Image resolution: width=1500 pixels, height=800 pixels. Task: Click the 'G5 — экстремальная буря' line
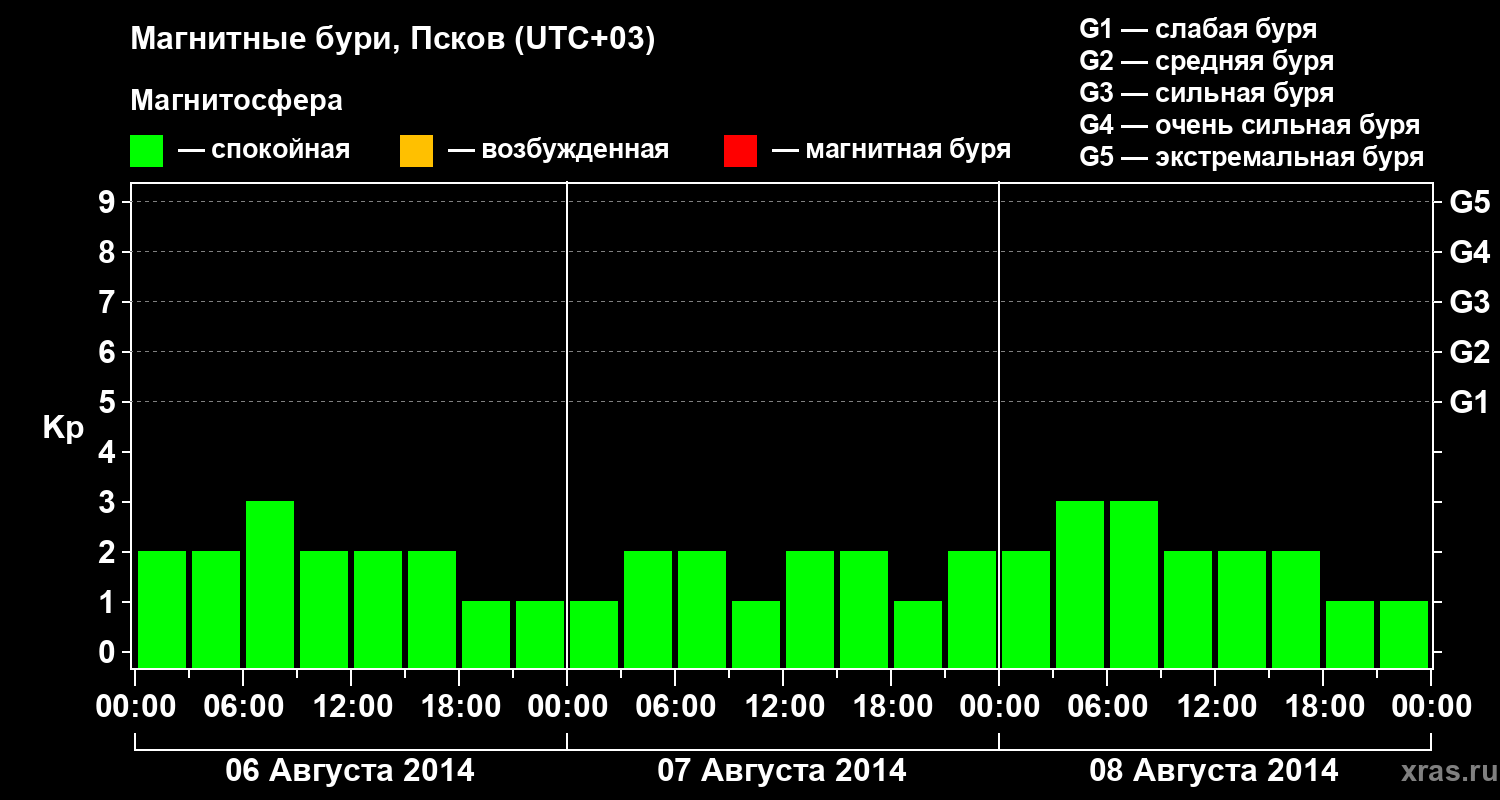[1252, 158]
